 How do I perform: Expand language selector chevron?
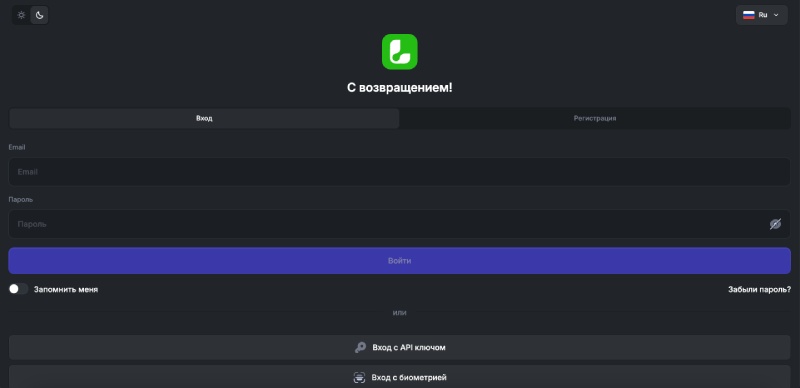coord(776,15)
